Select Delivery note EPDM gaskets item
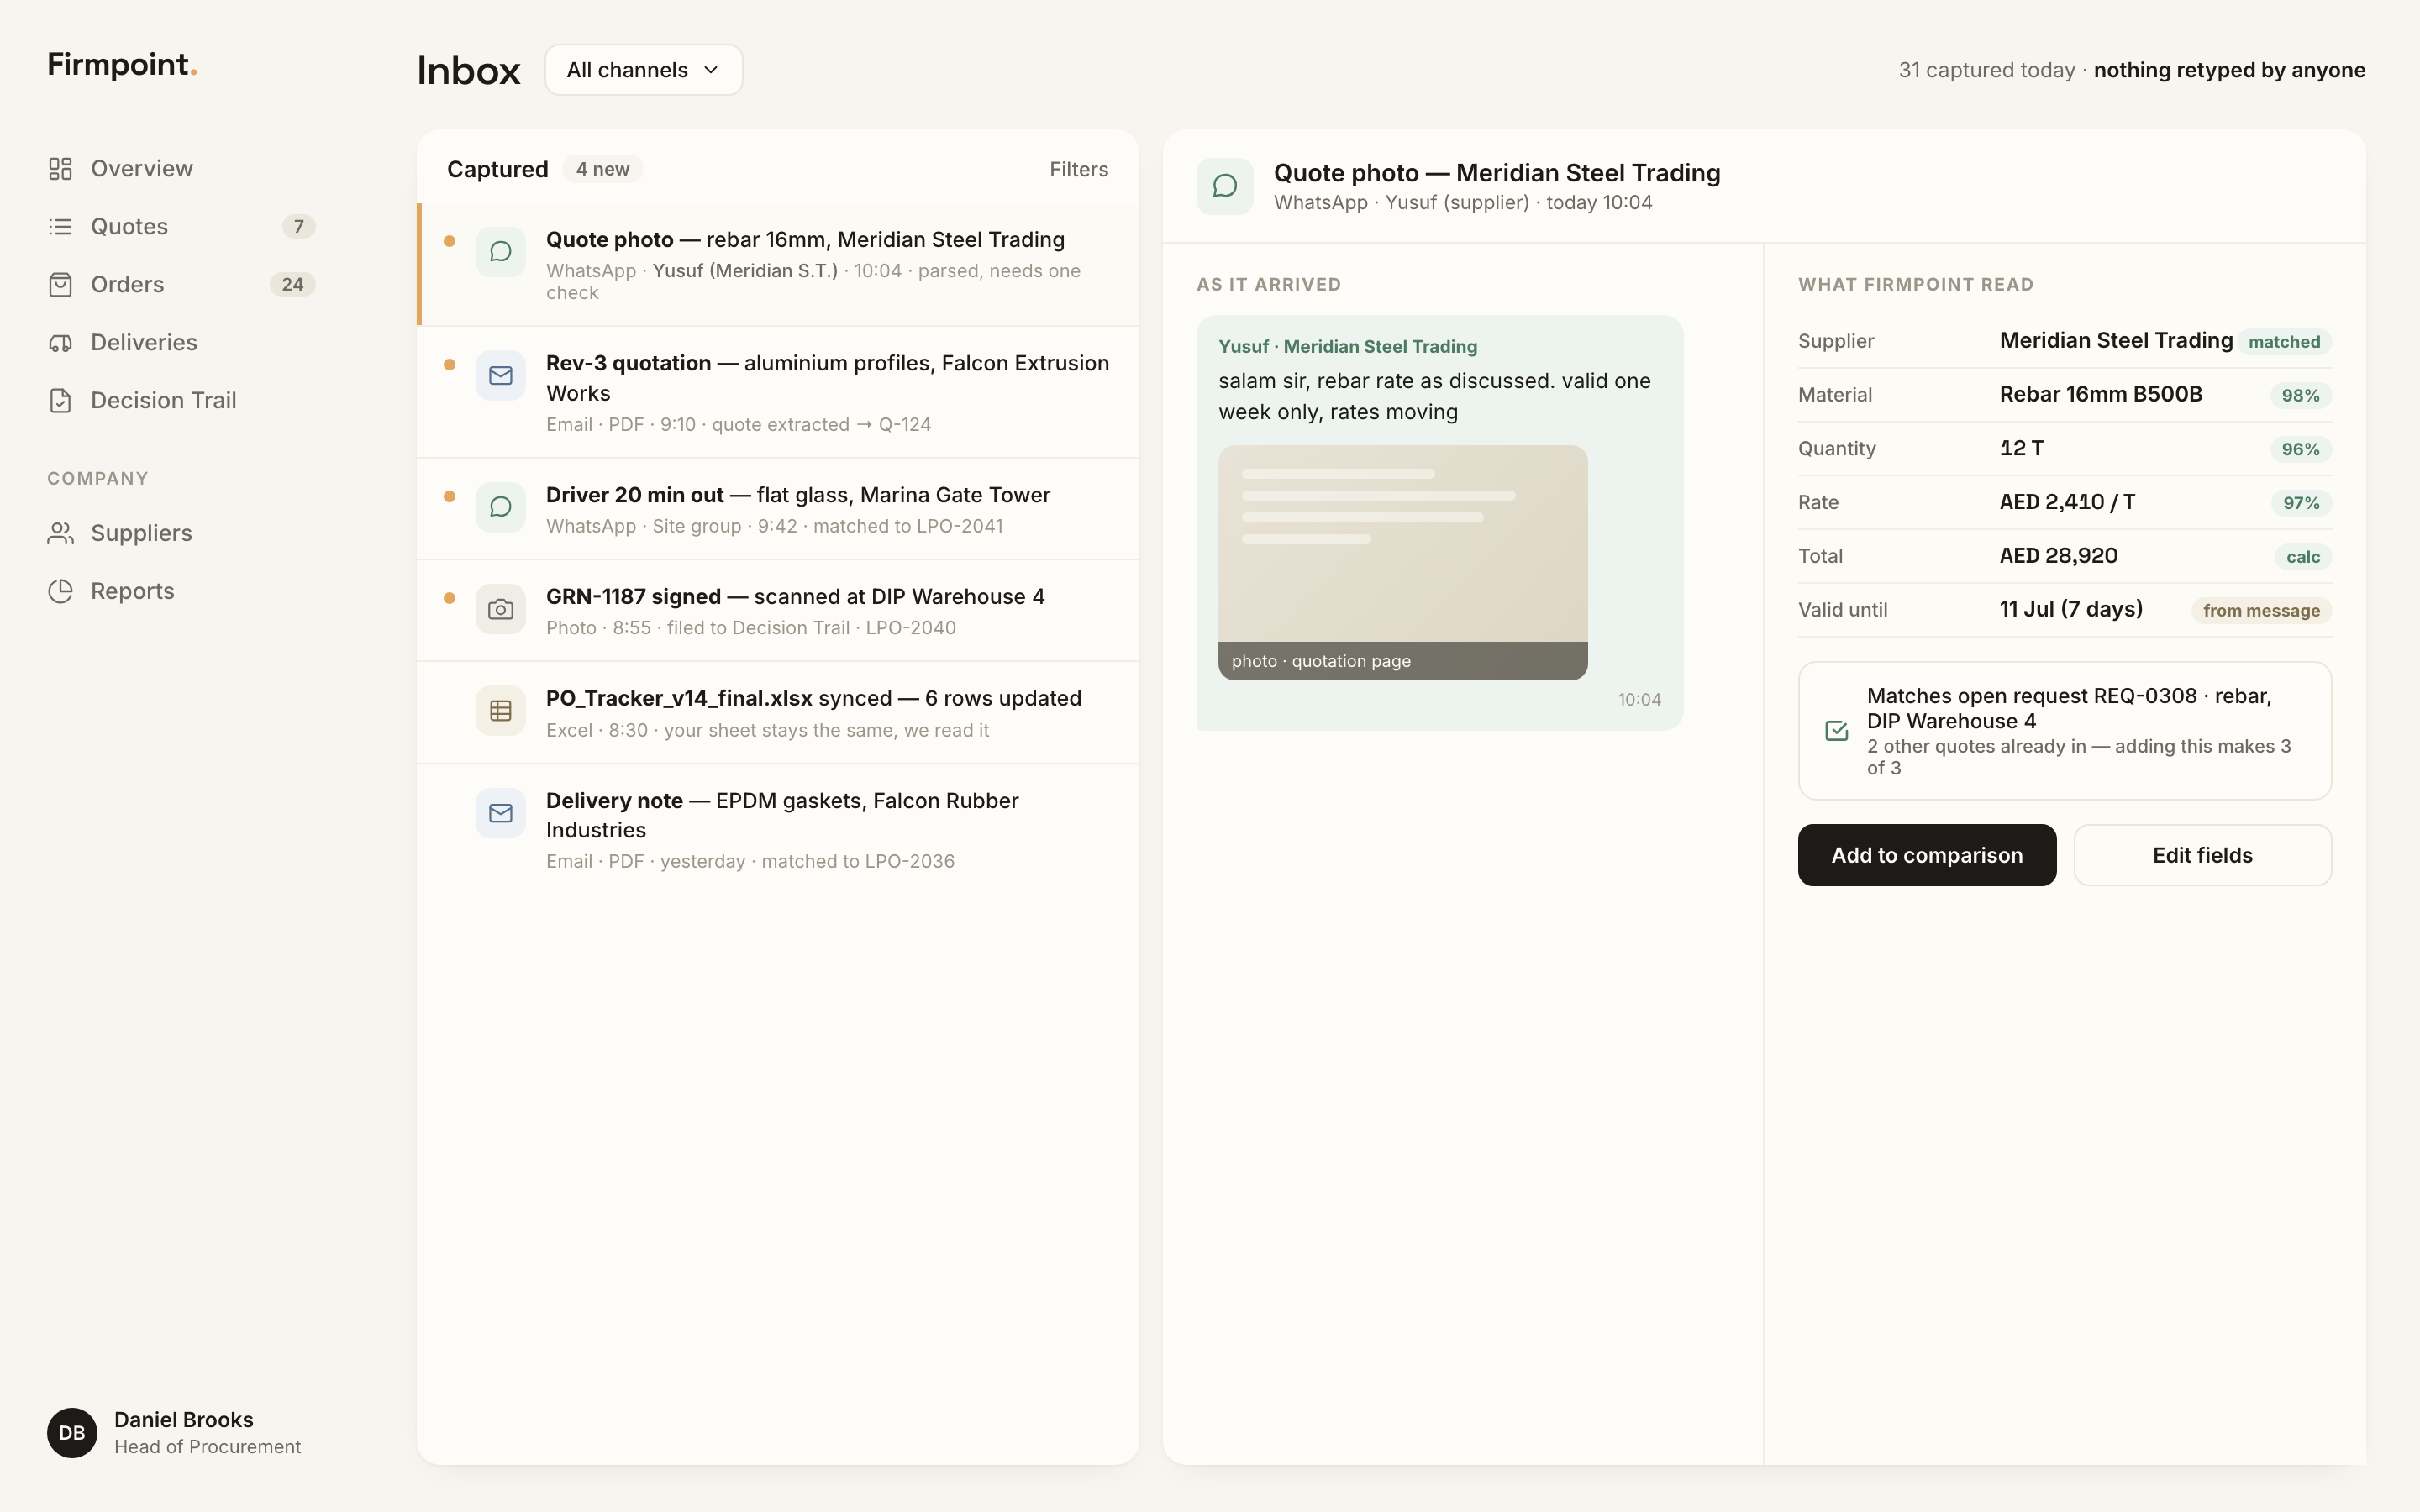 coord(779,830)
